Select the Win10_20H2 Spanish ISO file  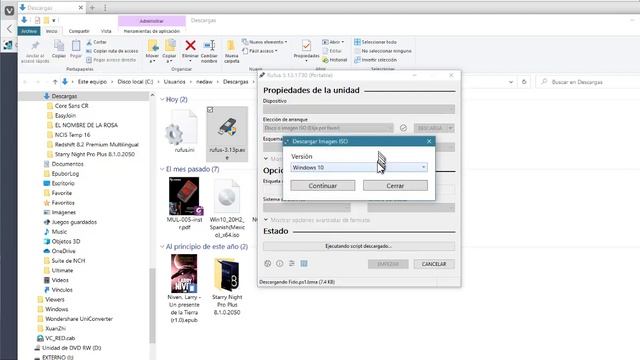point(227,208)
